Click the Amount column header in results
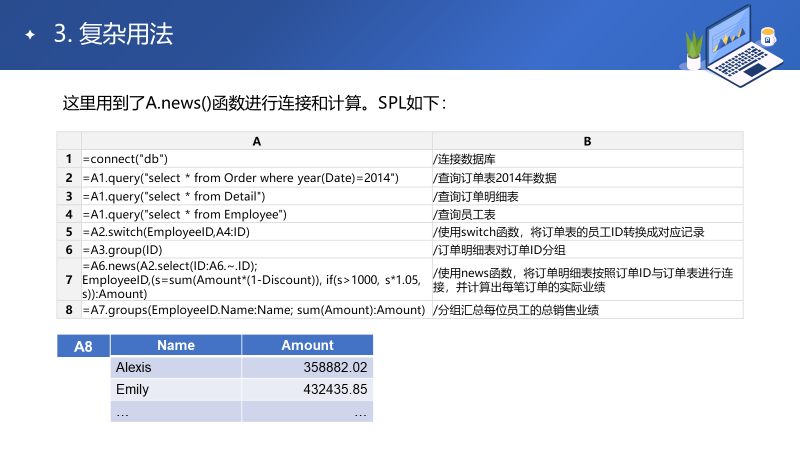Viewport: 800px width, 450px height. [307, 345]
